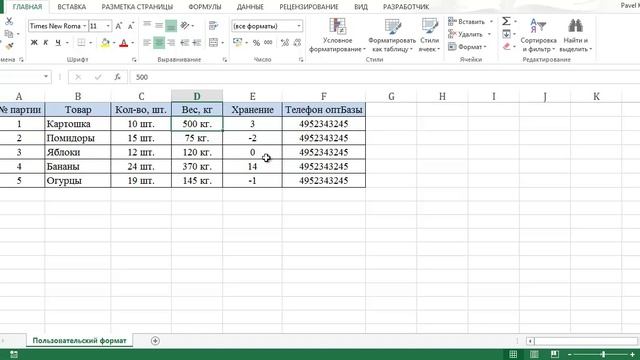
Task: Apply thousands separator 000 format
Action: click(268, 42)
